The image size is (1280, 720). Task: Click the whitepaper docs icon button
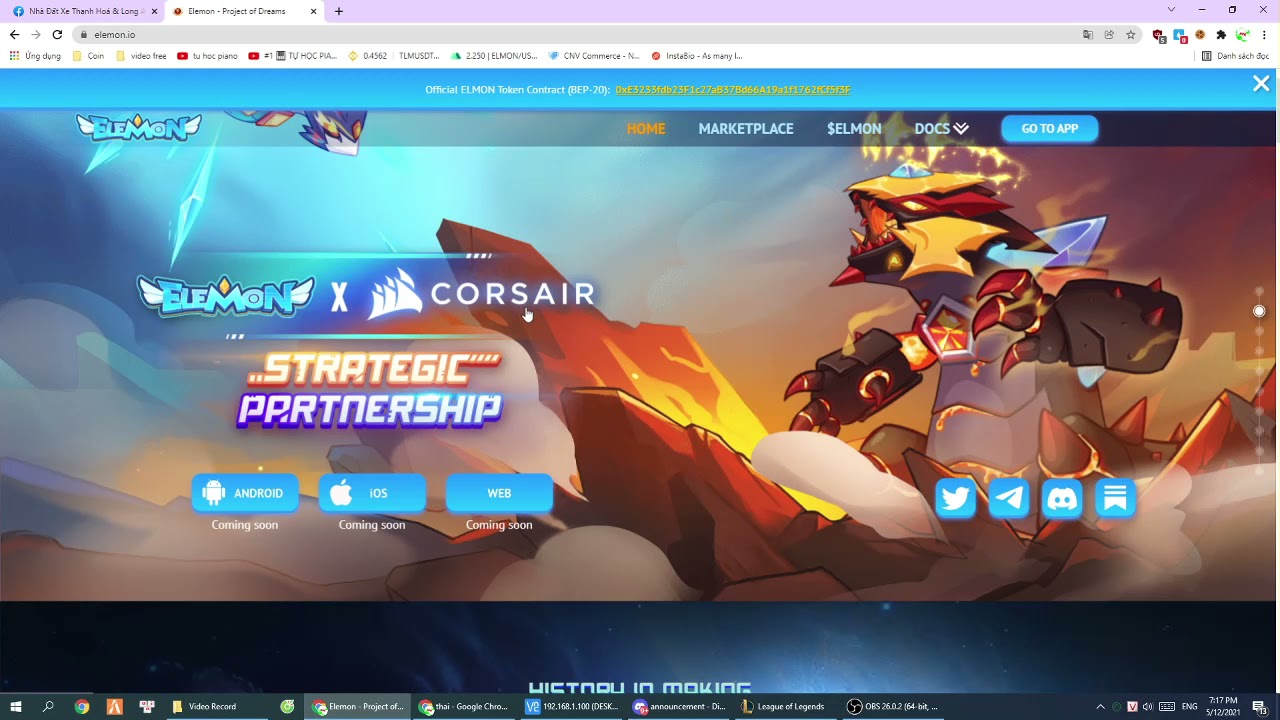1115,498
